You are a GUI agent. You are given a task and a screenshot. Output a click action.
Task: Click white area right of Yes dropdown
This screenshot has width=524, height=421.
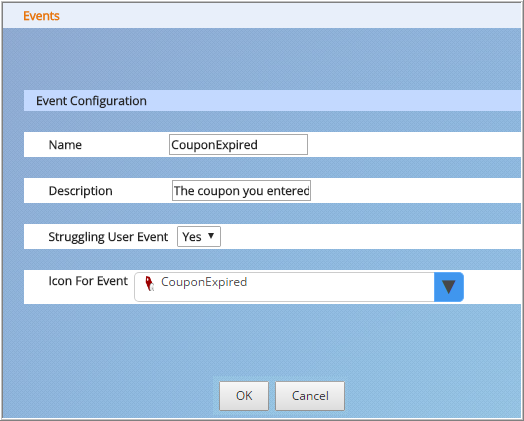(x=371, y=237)
